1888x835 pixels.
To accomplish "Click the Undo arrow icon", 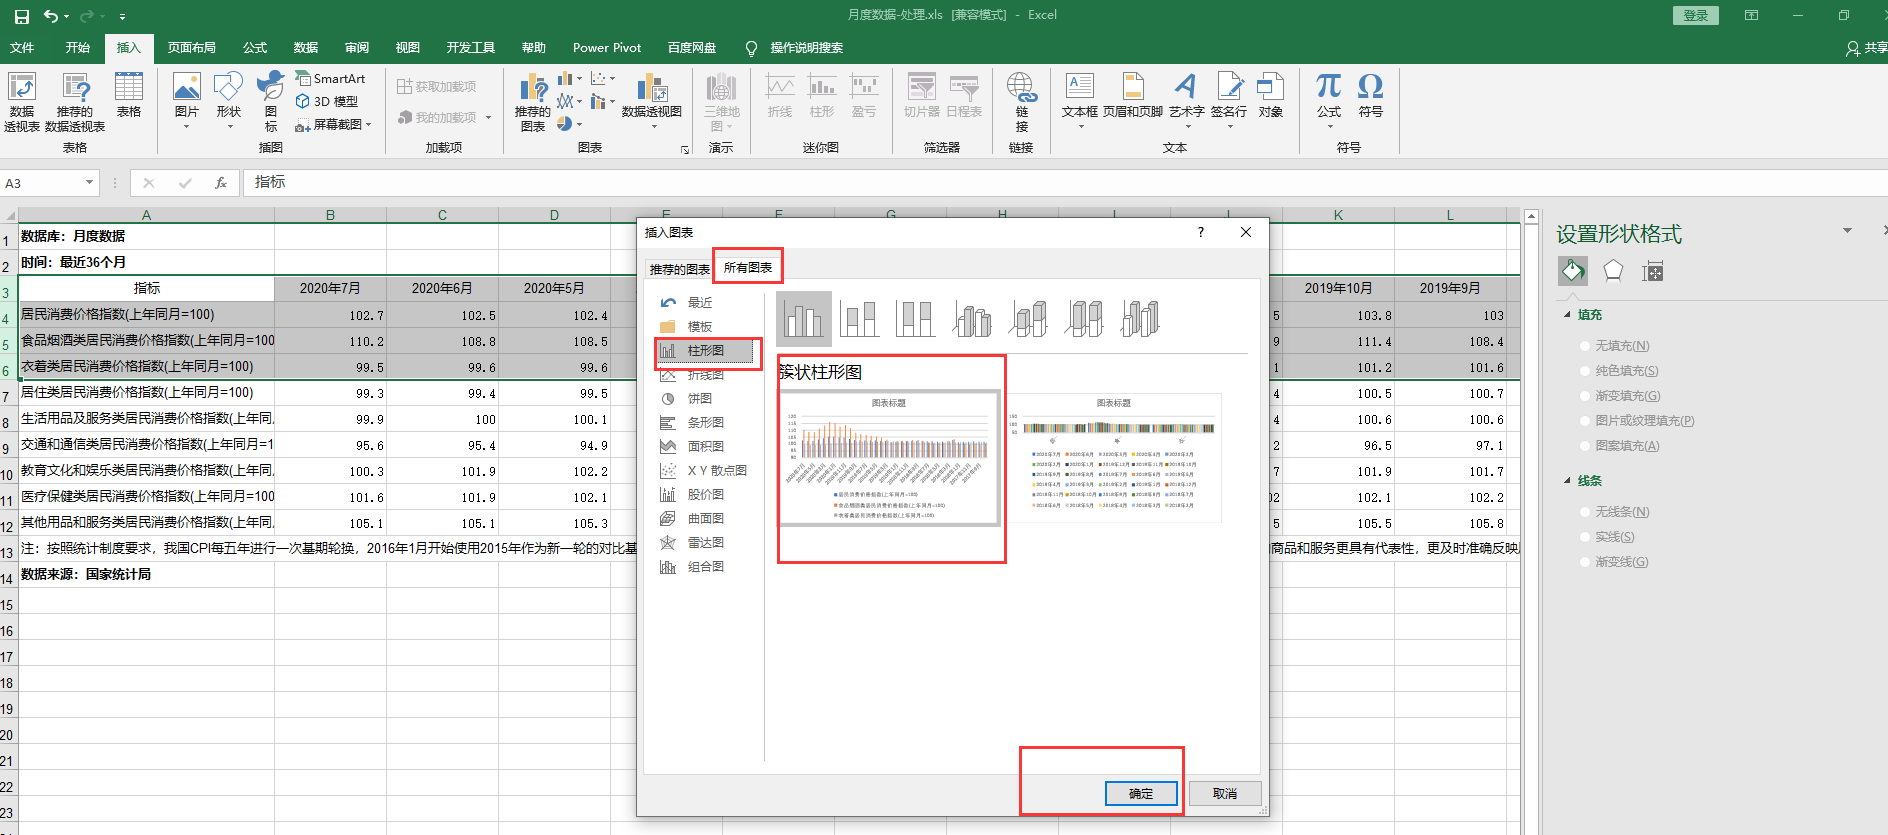I will click(x=50, y=16).
